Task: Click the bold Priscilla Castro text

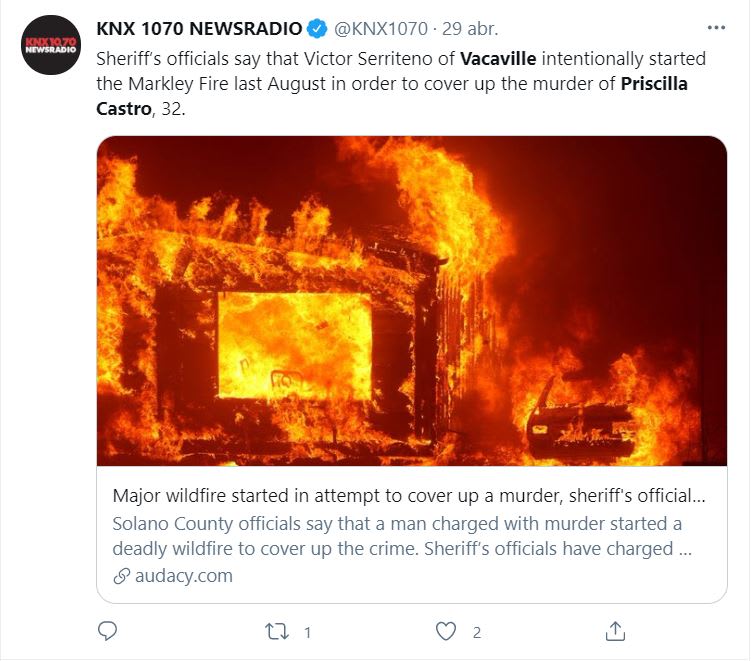Action: tap(654, 84)
